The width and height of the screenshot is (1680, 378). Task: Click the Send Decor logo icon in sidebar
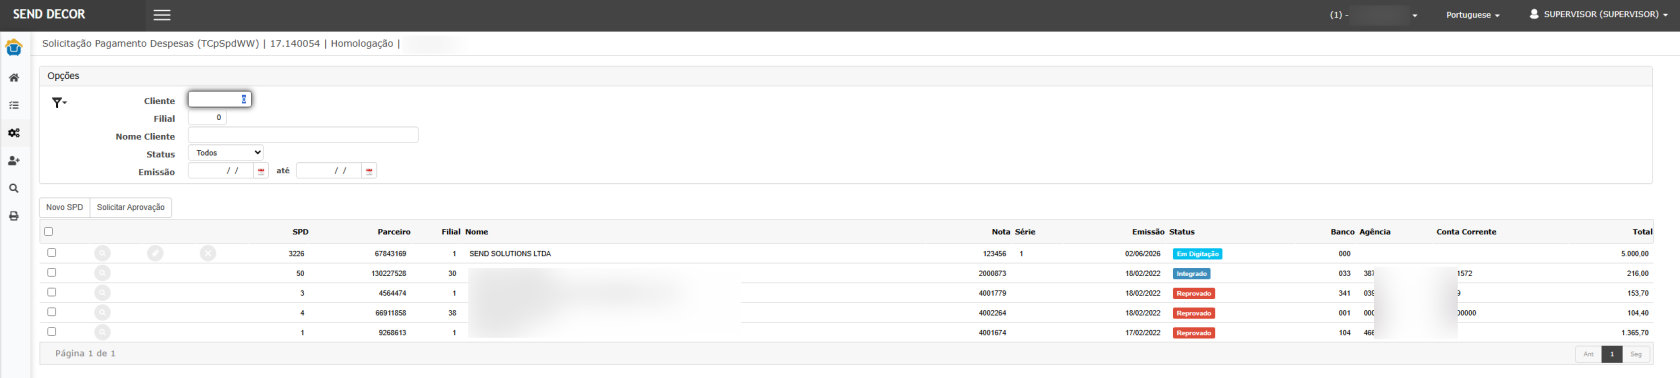(x=14, y=48)
